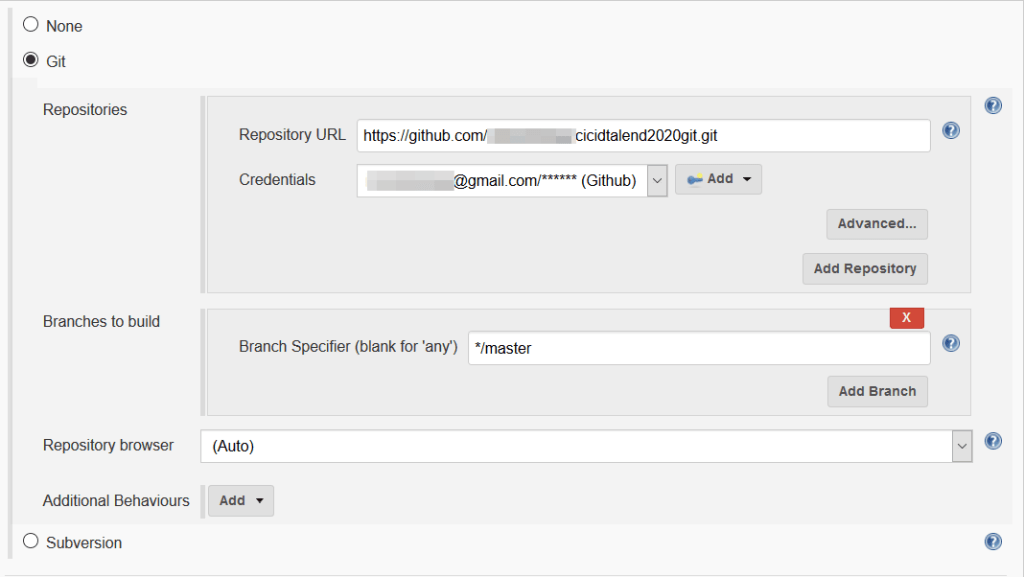This screenshot has width=1024, height=577.
Task: Open help icon for Subversion option
Action: click(993, 541)
